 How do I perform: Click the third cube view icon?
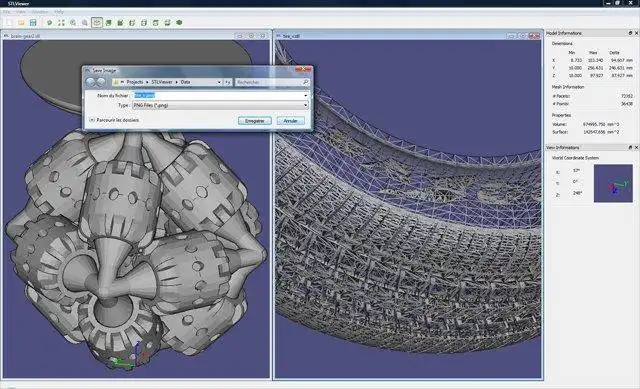pyautogui.click(x=132, y=22)
